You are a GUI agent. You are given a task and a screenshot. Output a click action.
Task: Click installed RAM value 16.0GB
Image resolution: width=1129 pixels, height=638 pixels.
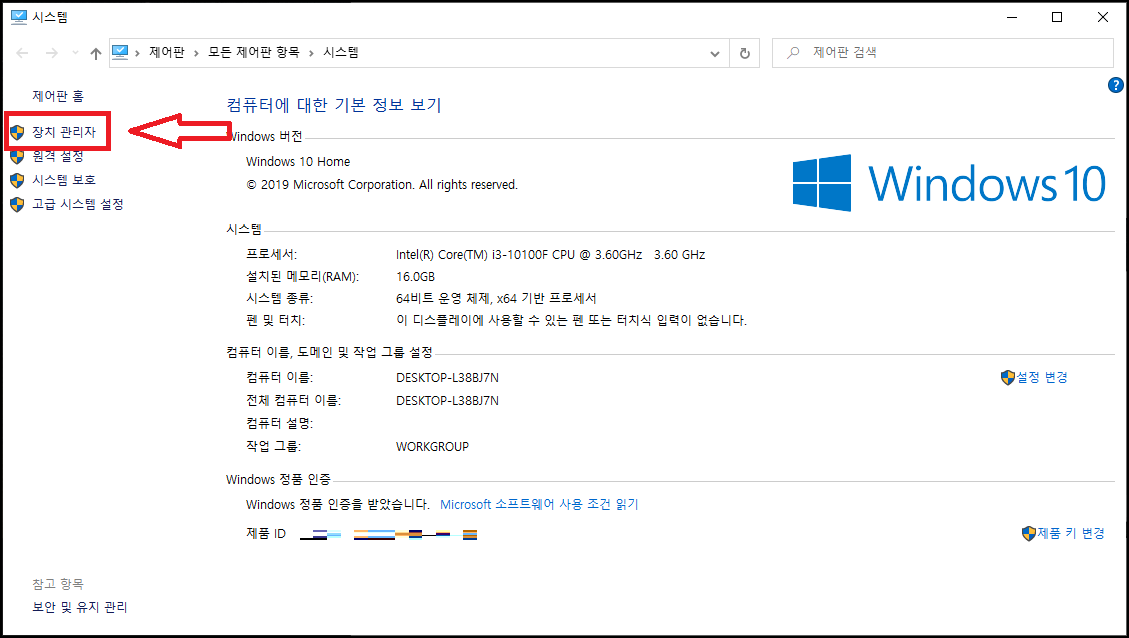[x=415, y=277]
